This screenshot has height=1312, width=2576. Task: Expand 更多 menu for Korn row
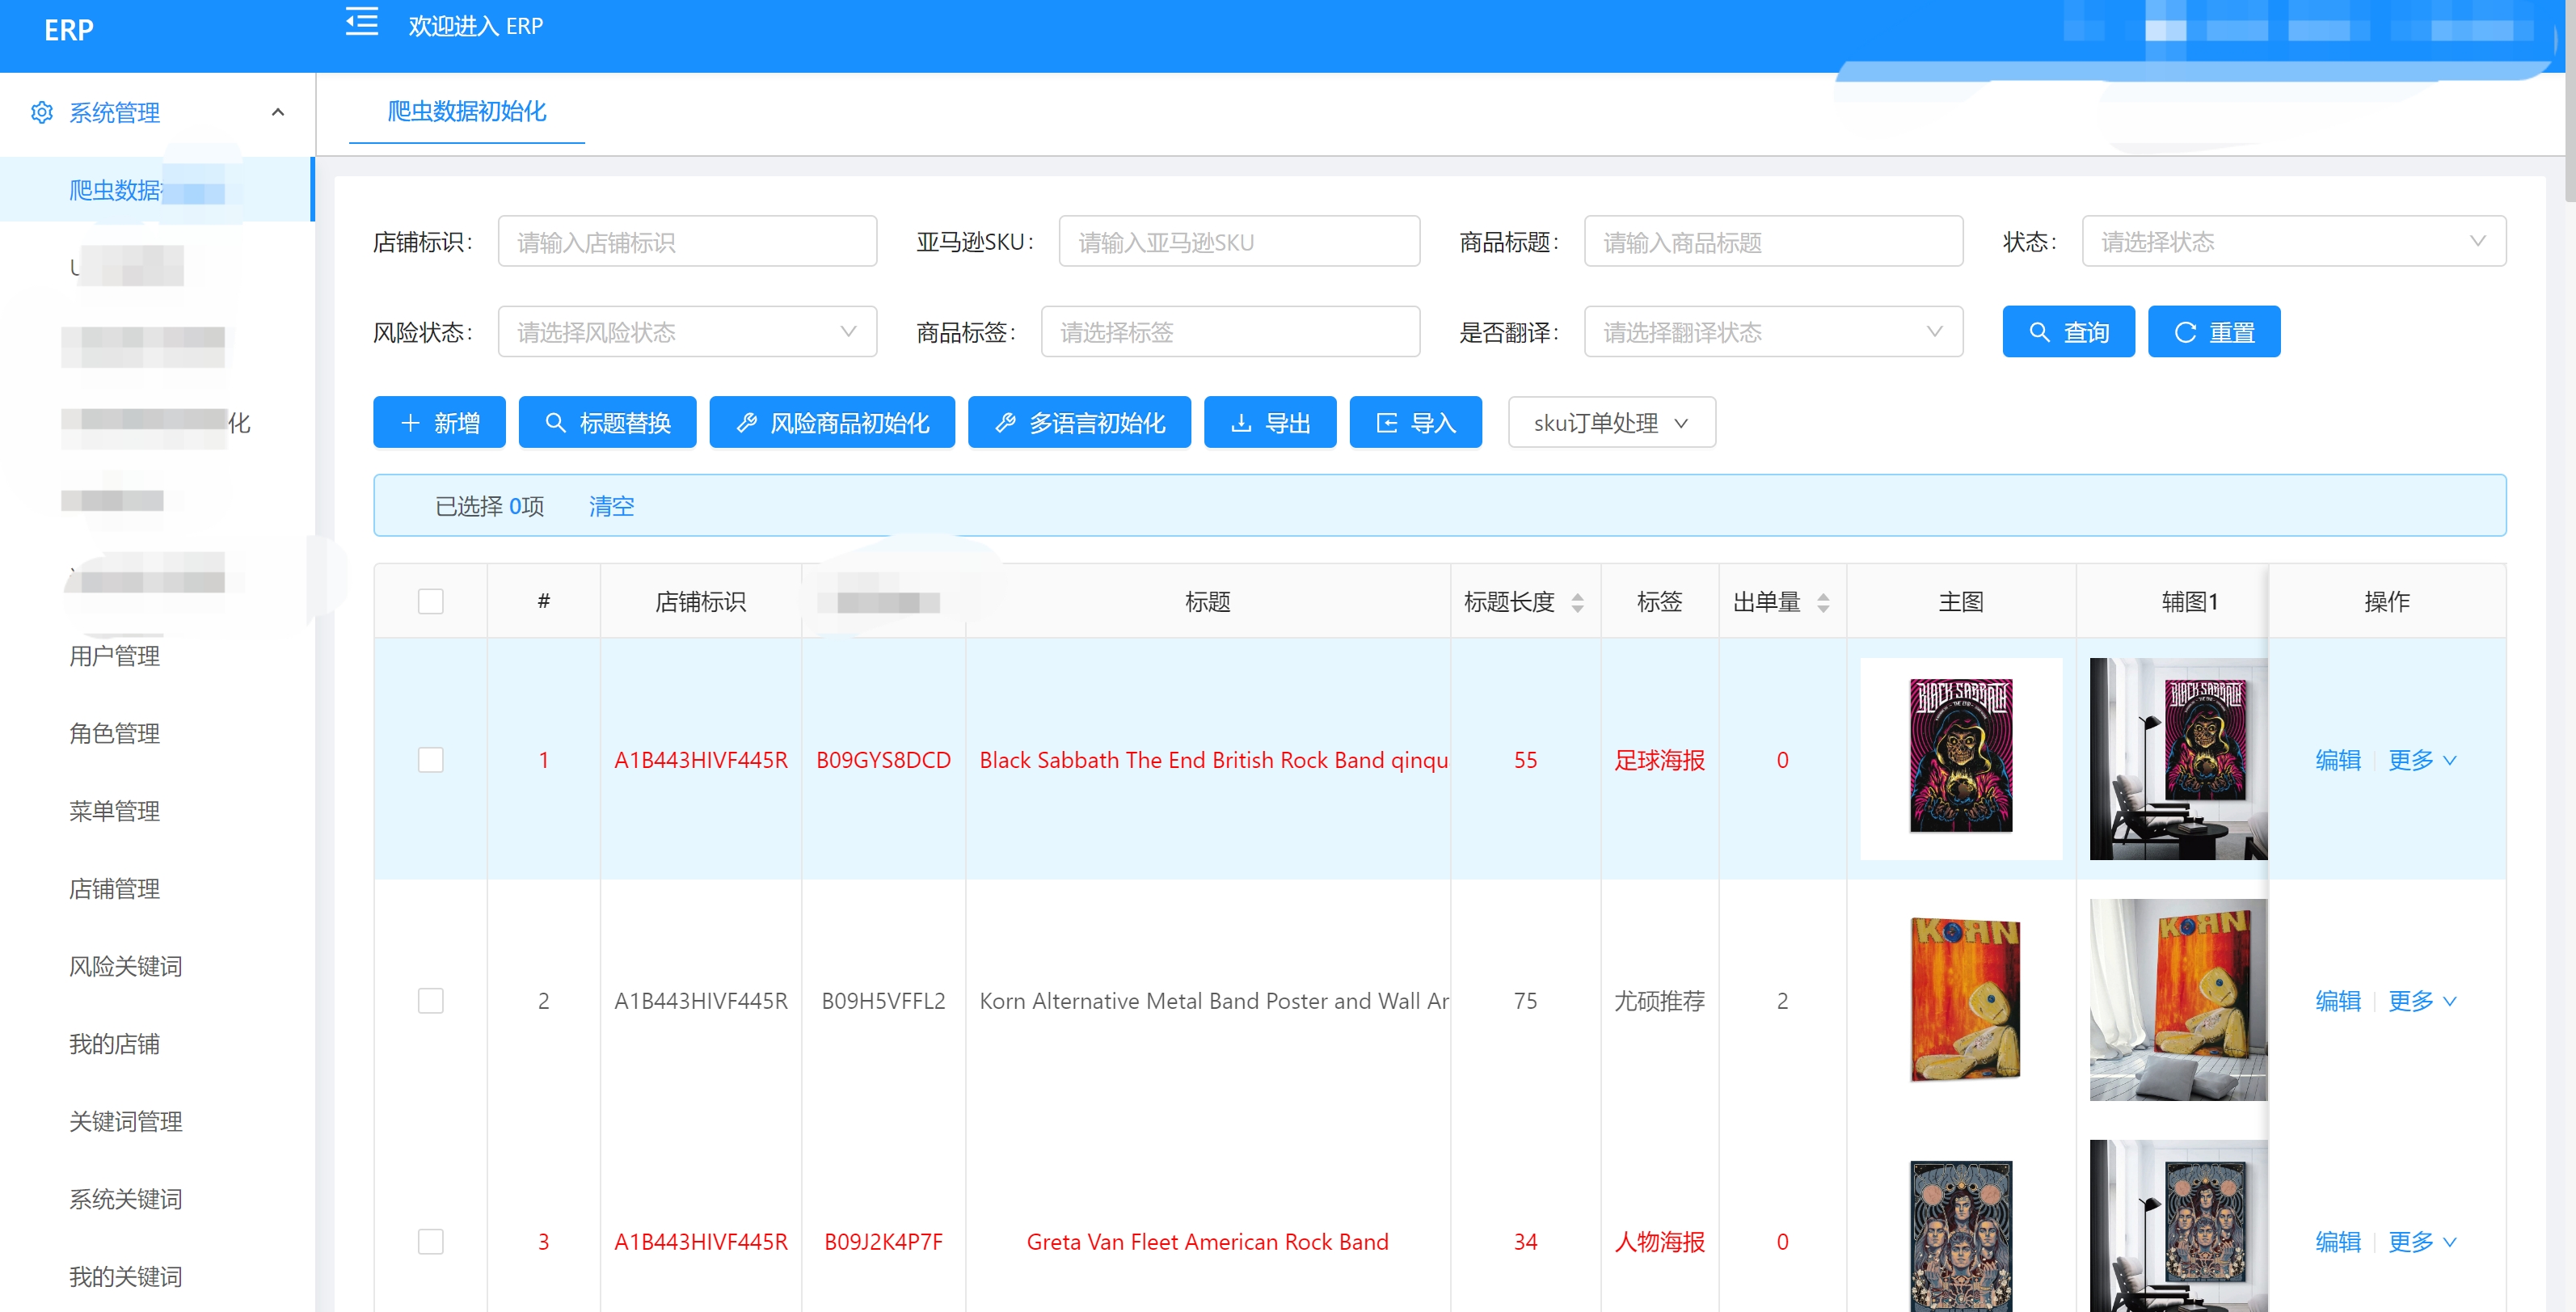(x=2422, y=1001)
